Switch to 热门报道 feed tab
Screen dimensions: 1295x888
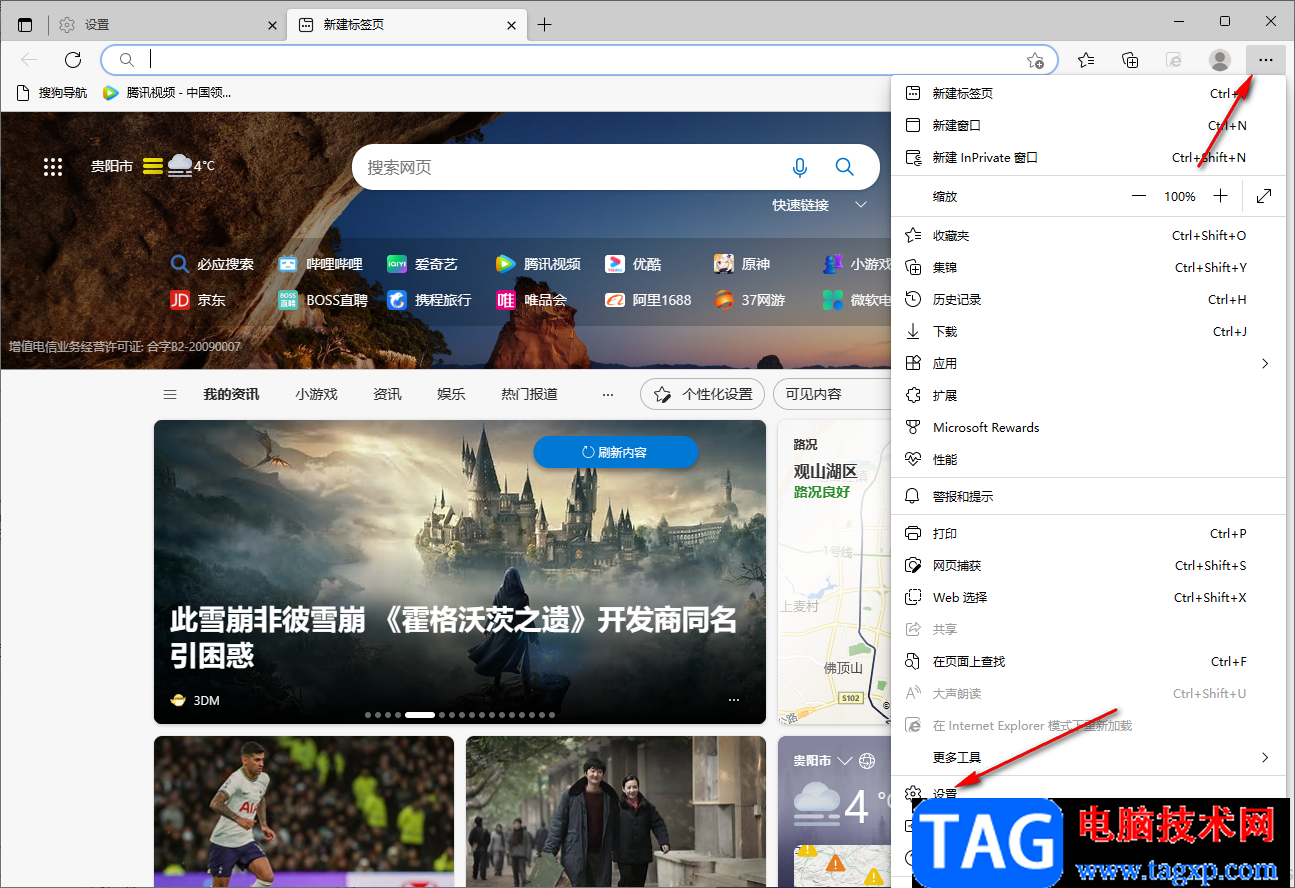click(529, 394)
